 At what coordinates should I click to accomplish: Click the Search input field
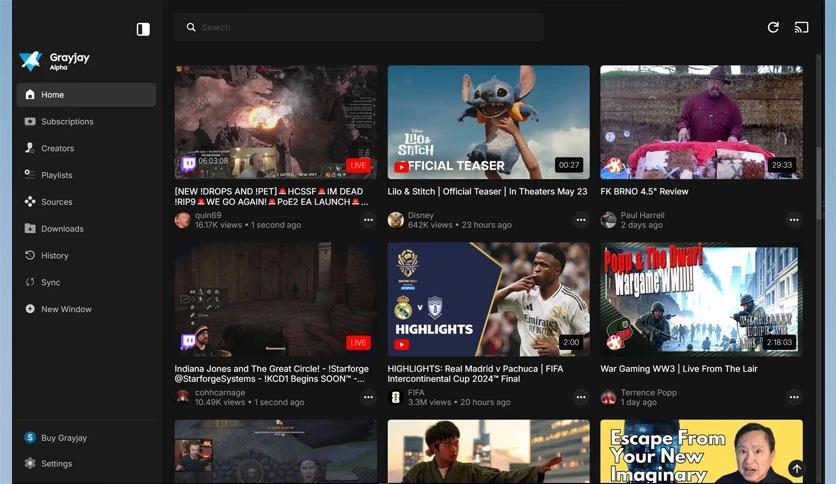tap(360, 28)
